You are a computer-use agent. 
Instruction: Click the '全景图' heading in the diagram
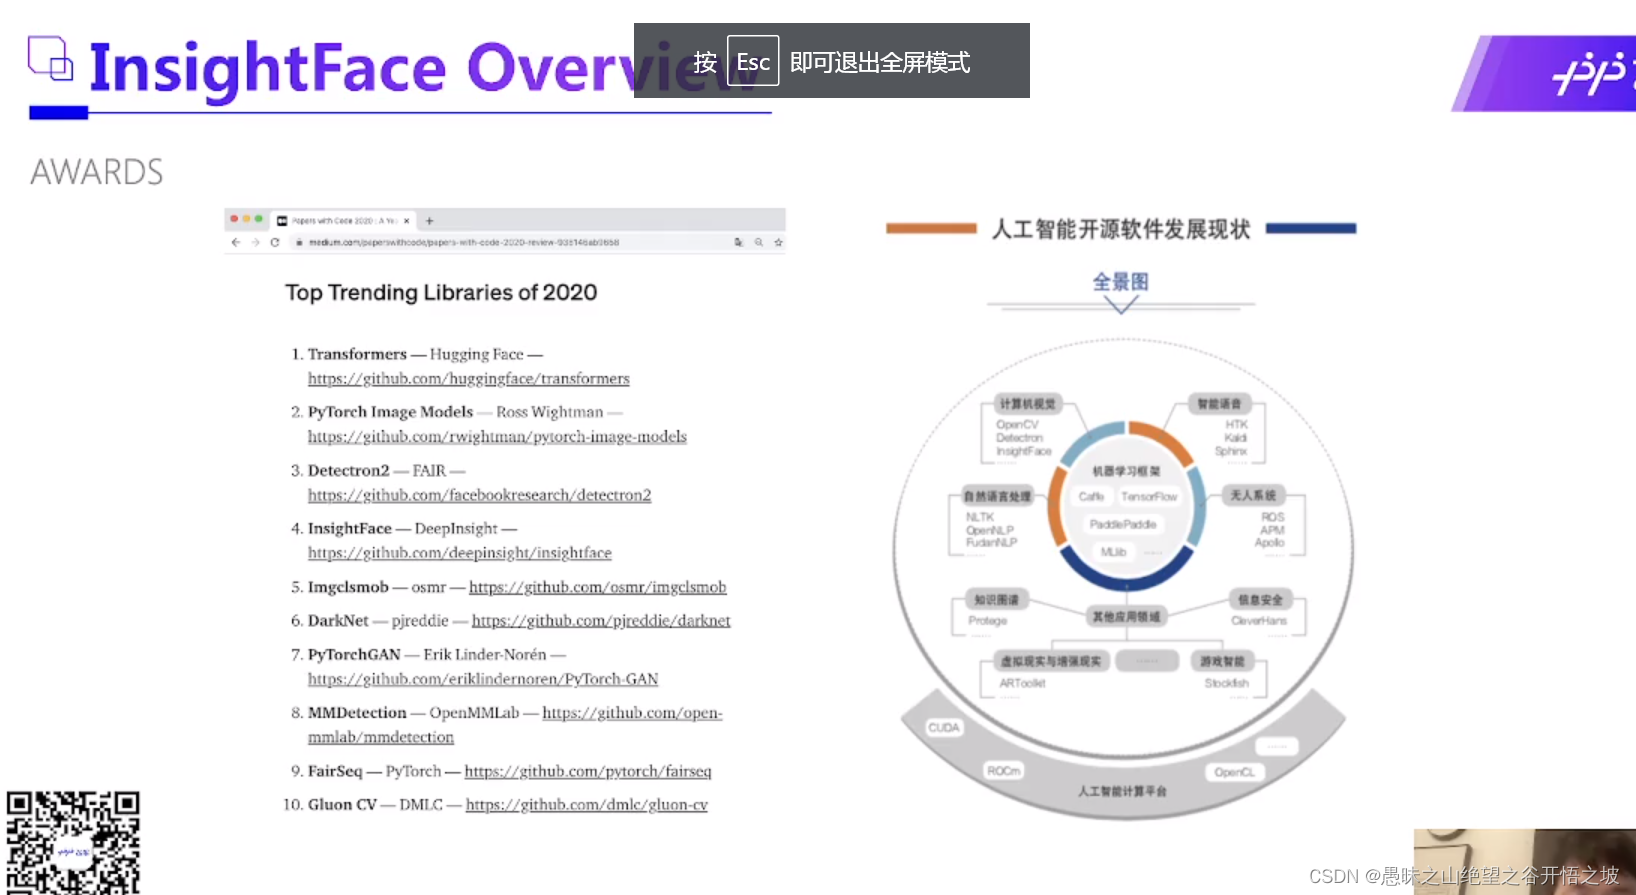[1120, 282]
